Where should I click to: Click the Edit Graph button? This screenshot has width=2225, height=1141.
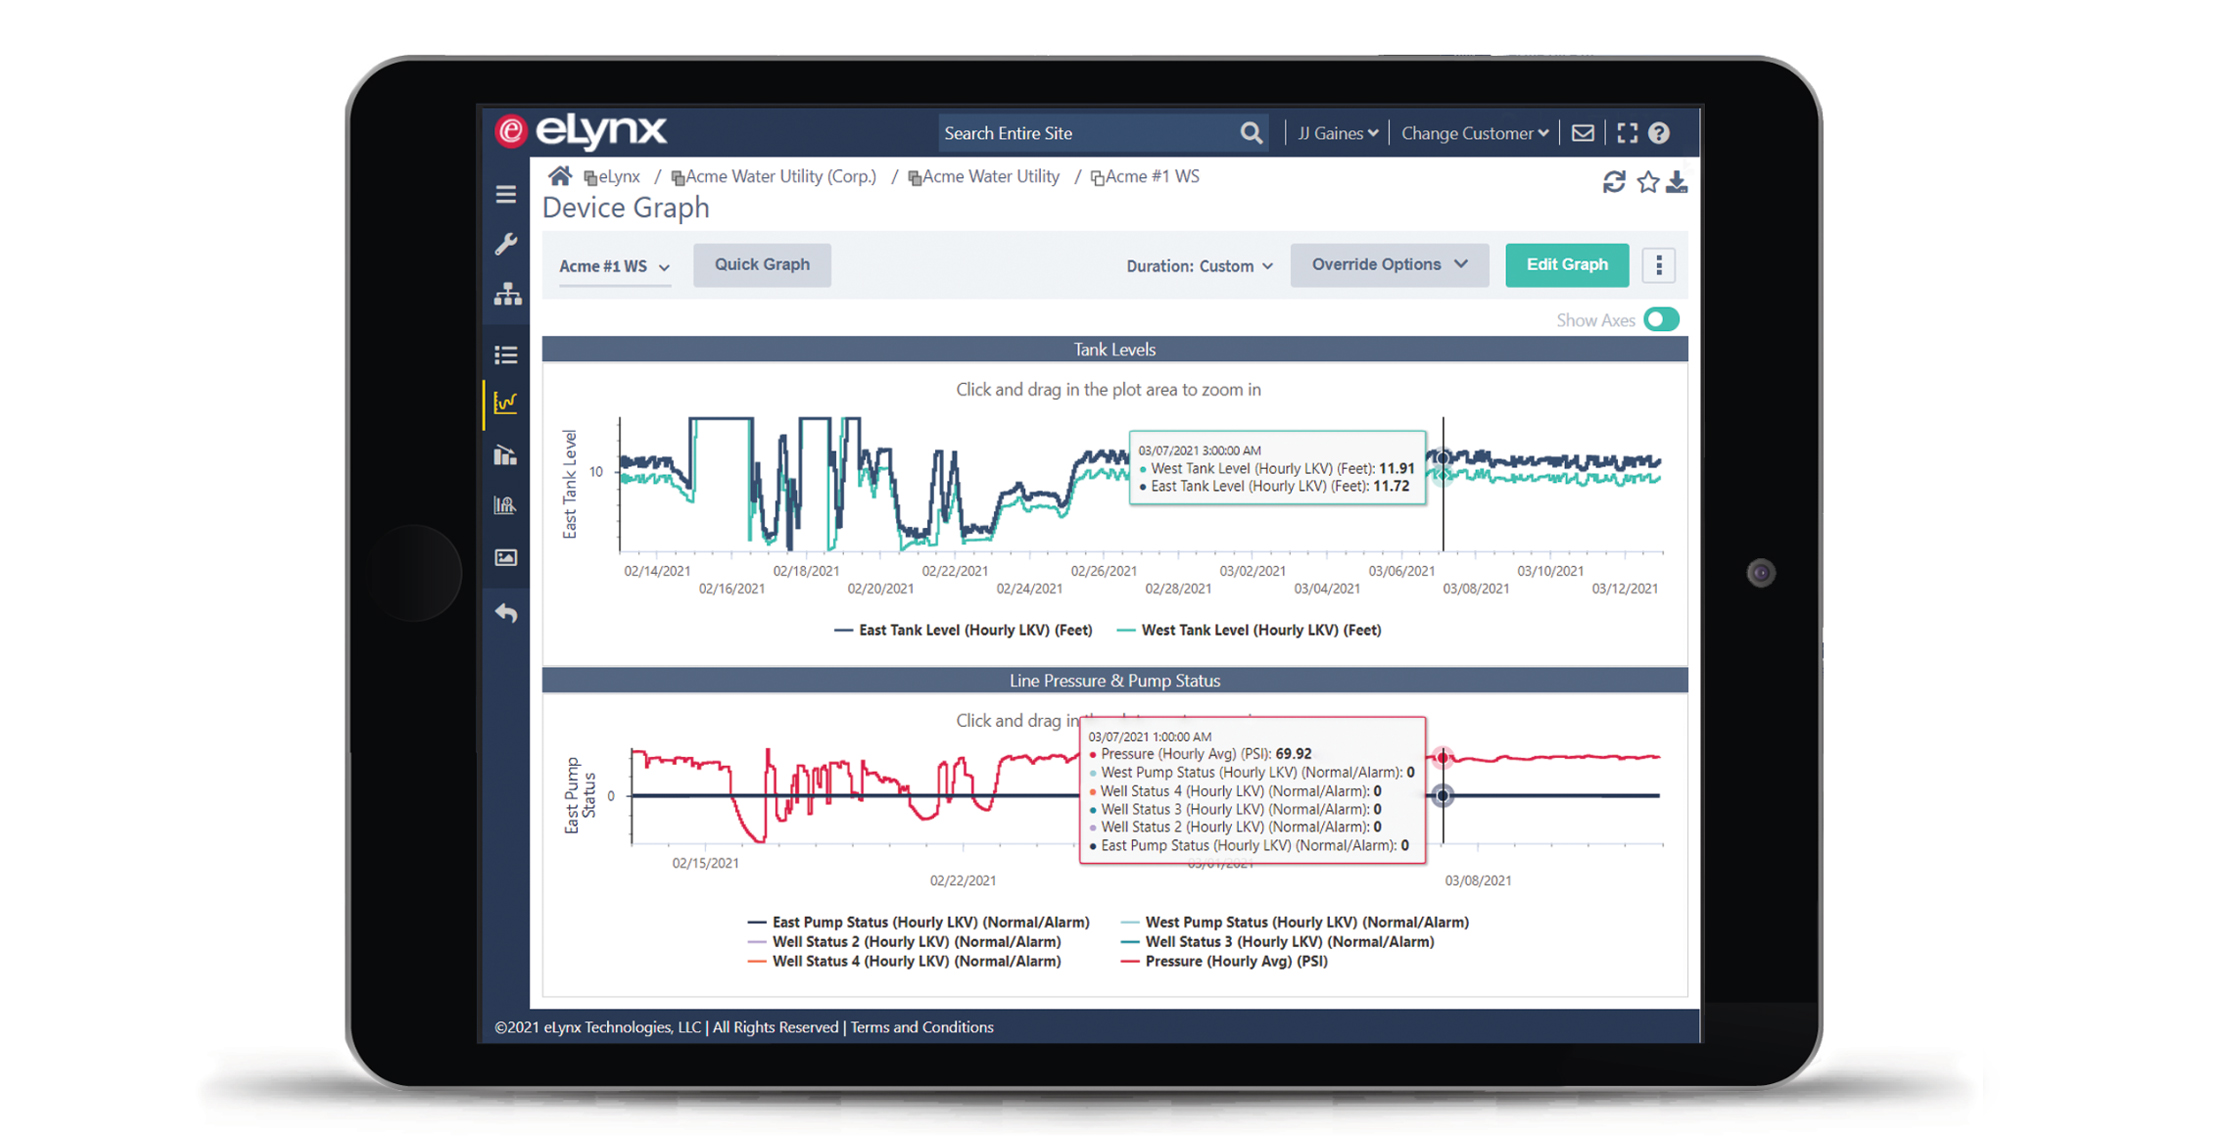1566,265
